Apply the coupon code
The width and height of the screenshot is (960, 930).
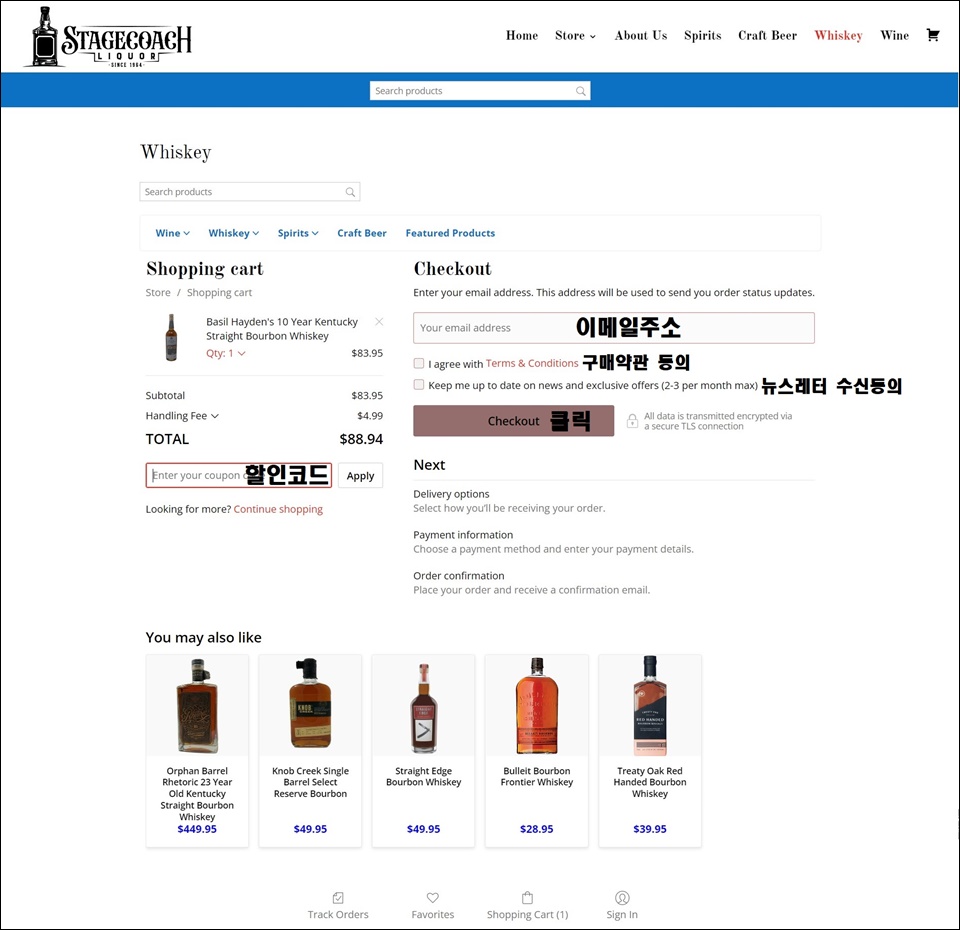[360, 476]
